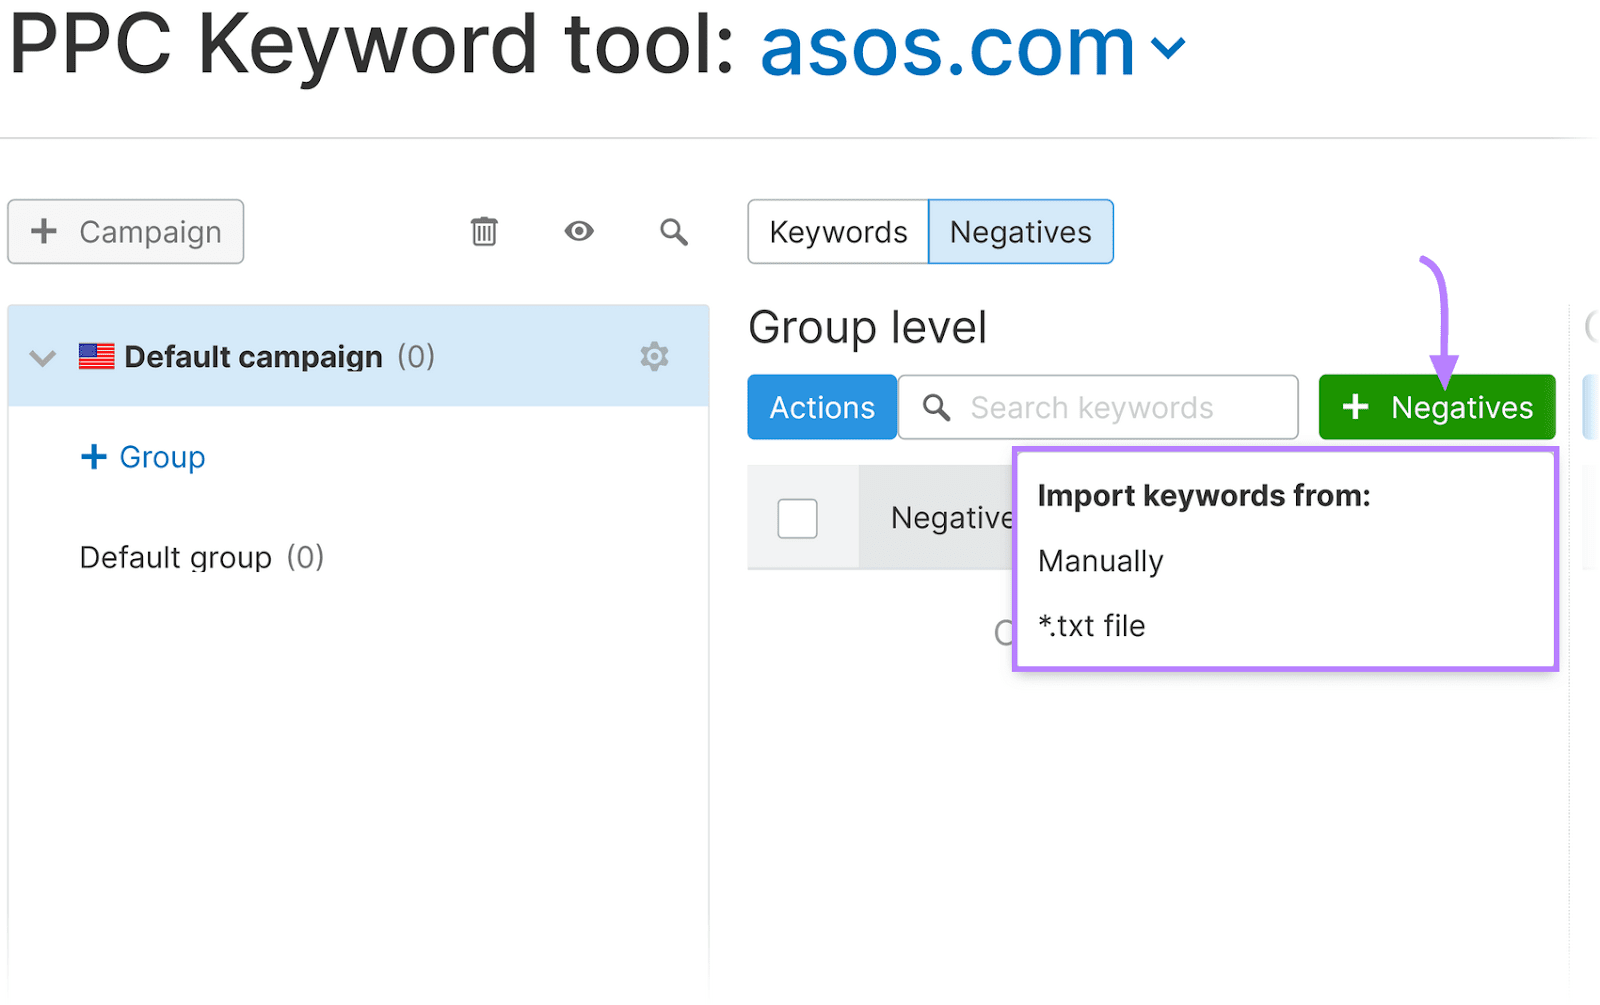
Task: Switch to the Keywords tab
Action: coord(838,231)
